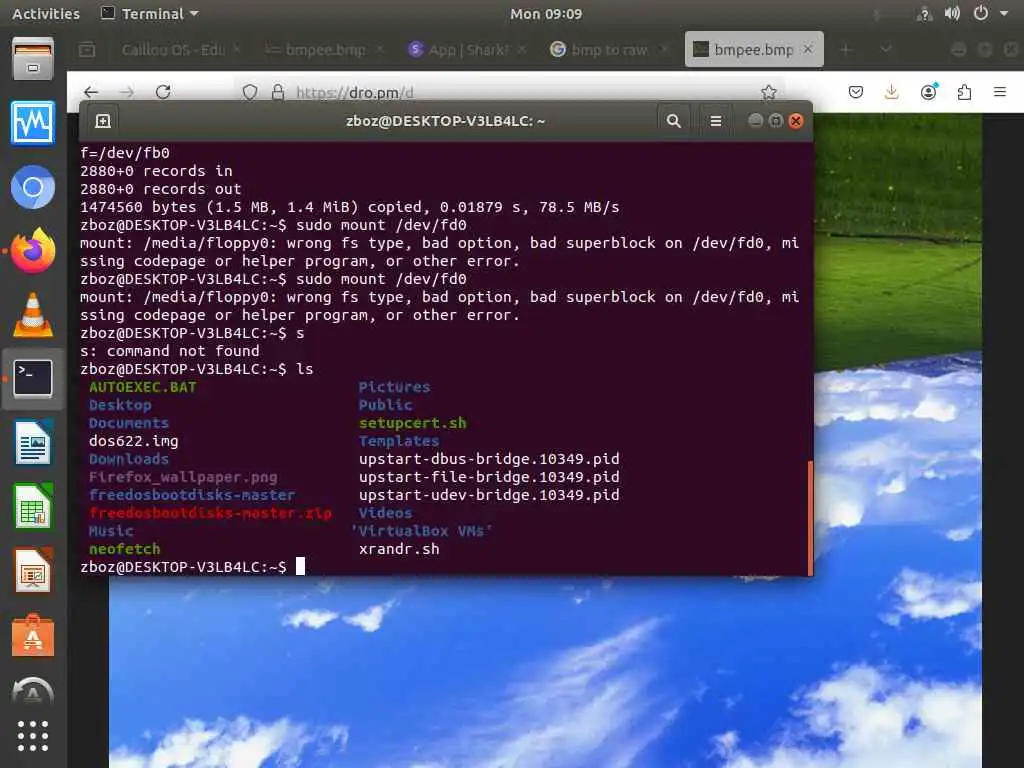Click the Templates directory name in terminal
This screenshot has height=768, width=1024.
point(399,441)
